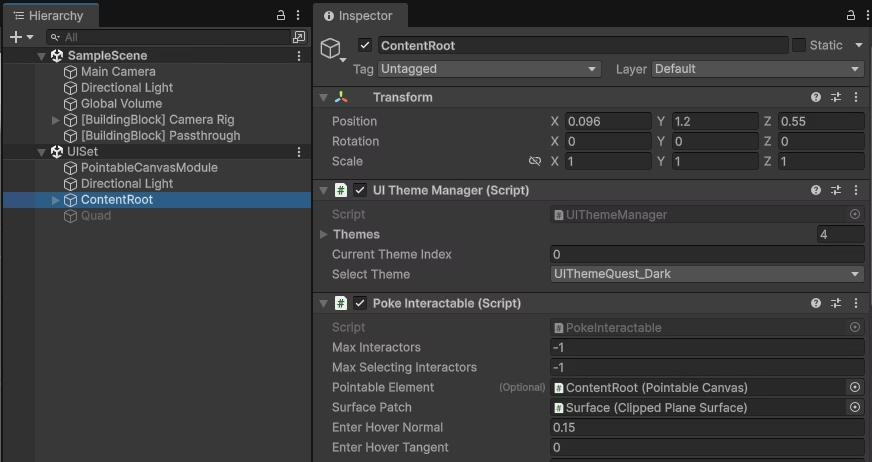Click the create object plus button in Hierarchy
Image resolution: width=872 pixels, height=462 pixels.
(x=16, y=37)
